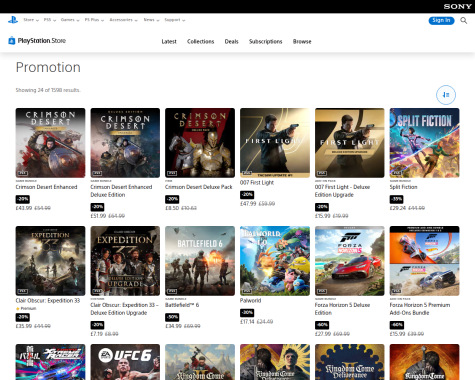
Task: Click the PlayStation Store bag icon
Action: pyautogui.click(x=12, y=41)
